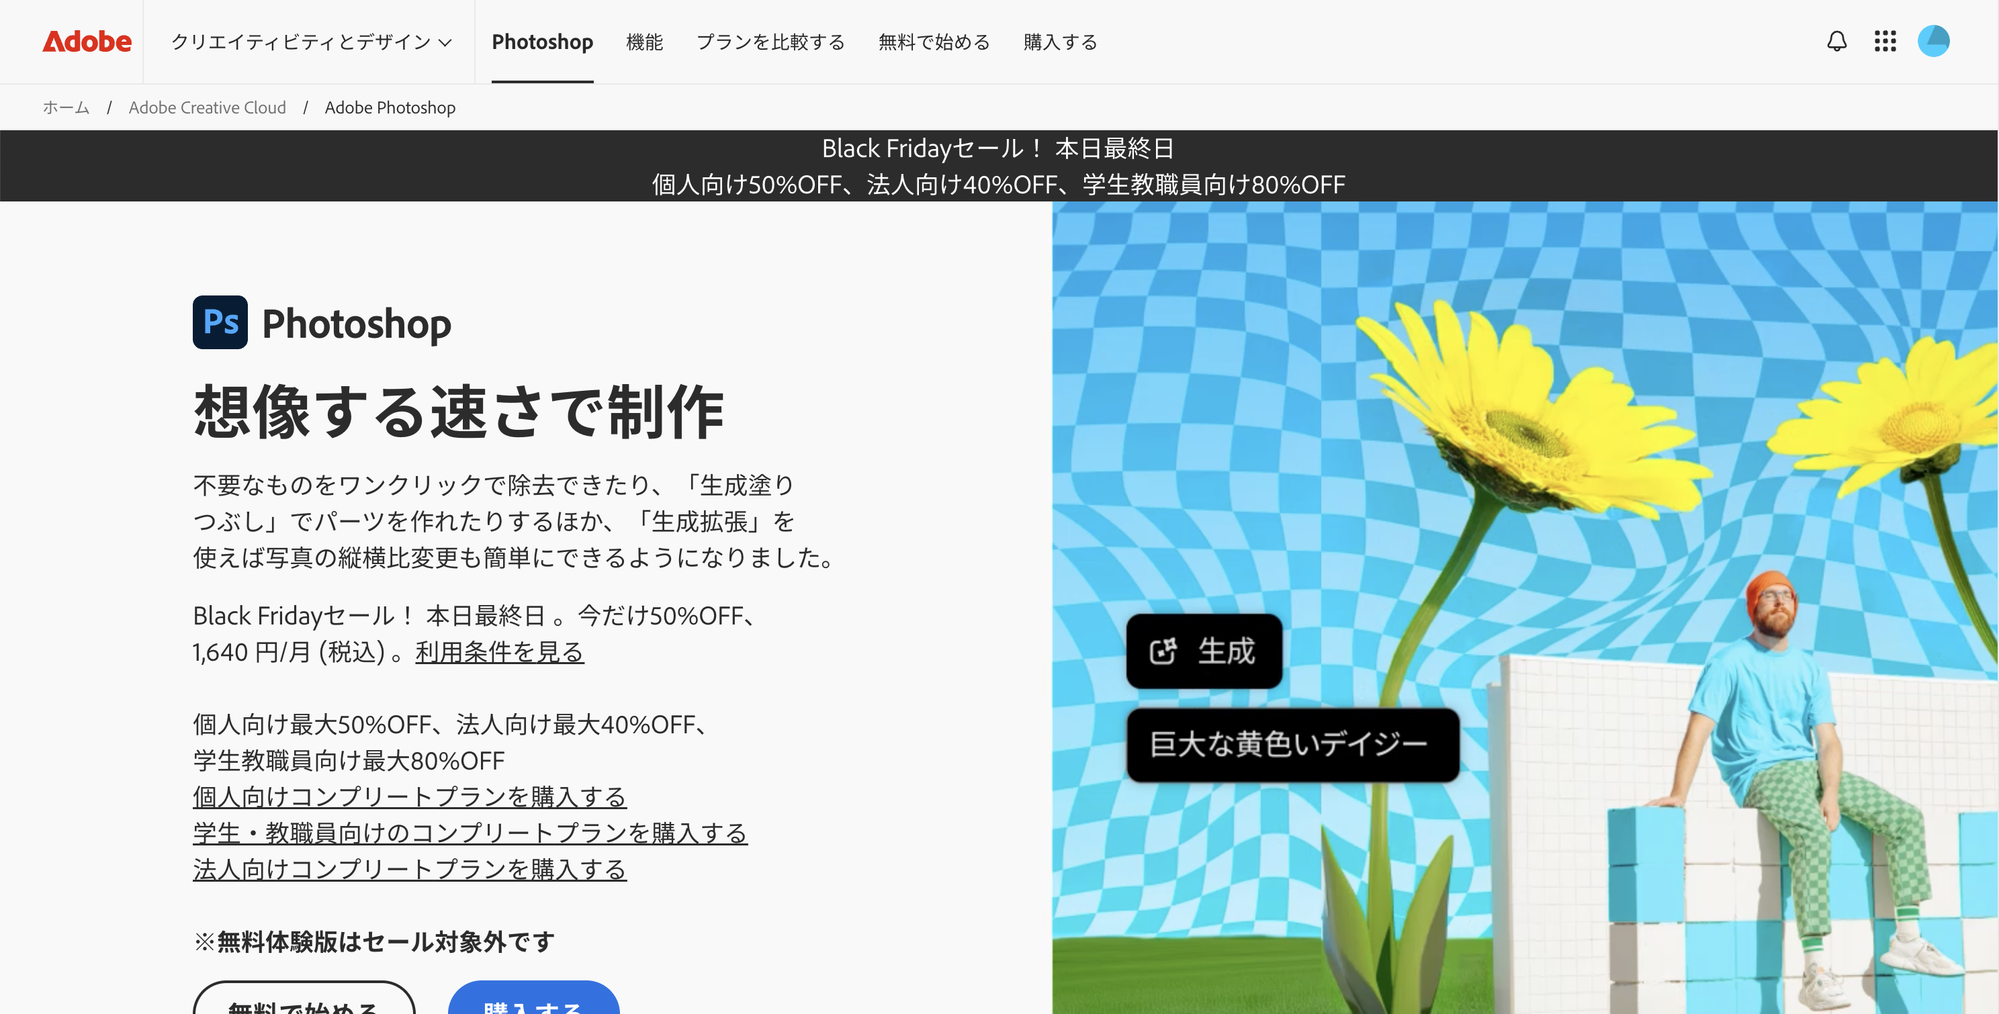Viewport: 1999px width, 1014px height.
Task: Click the generate sparkle icon in hero
Action: tap(1163, 651)
